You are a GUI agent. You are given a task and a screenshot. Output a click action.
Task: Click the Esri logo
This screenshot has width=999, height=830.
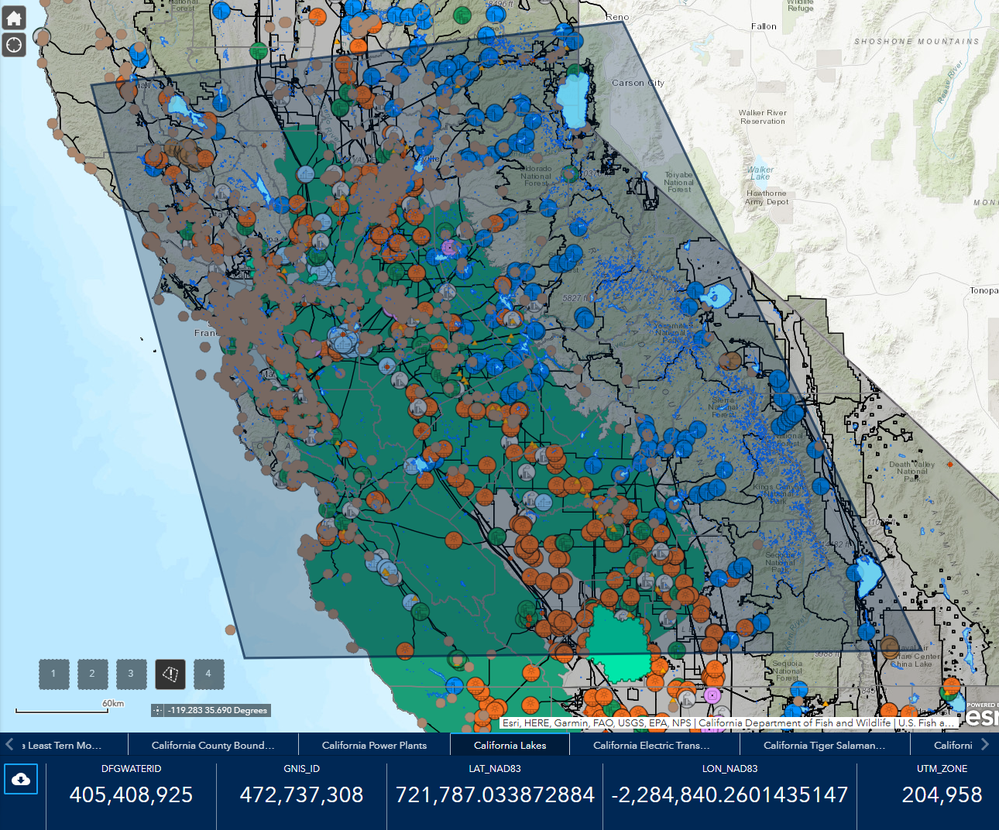point(981,716)
